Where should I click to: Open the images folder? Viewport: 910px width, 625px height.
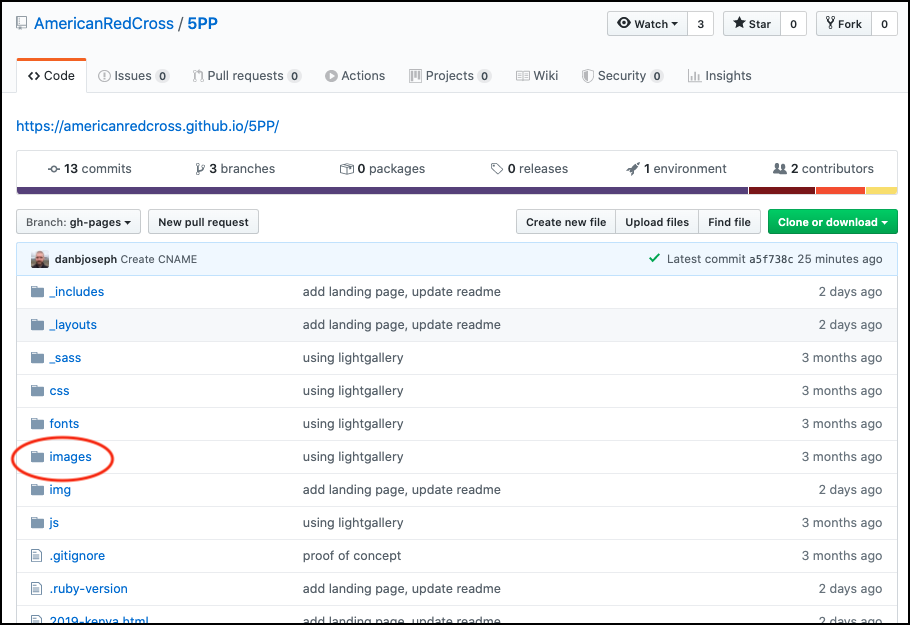tap(70, 457)
